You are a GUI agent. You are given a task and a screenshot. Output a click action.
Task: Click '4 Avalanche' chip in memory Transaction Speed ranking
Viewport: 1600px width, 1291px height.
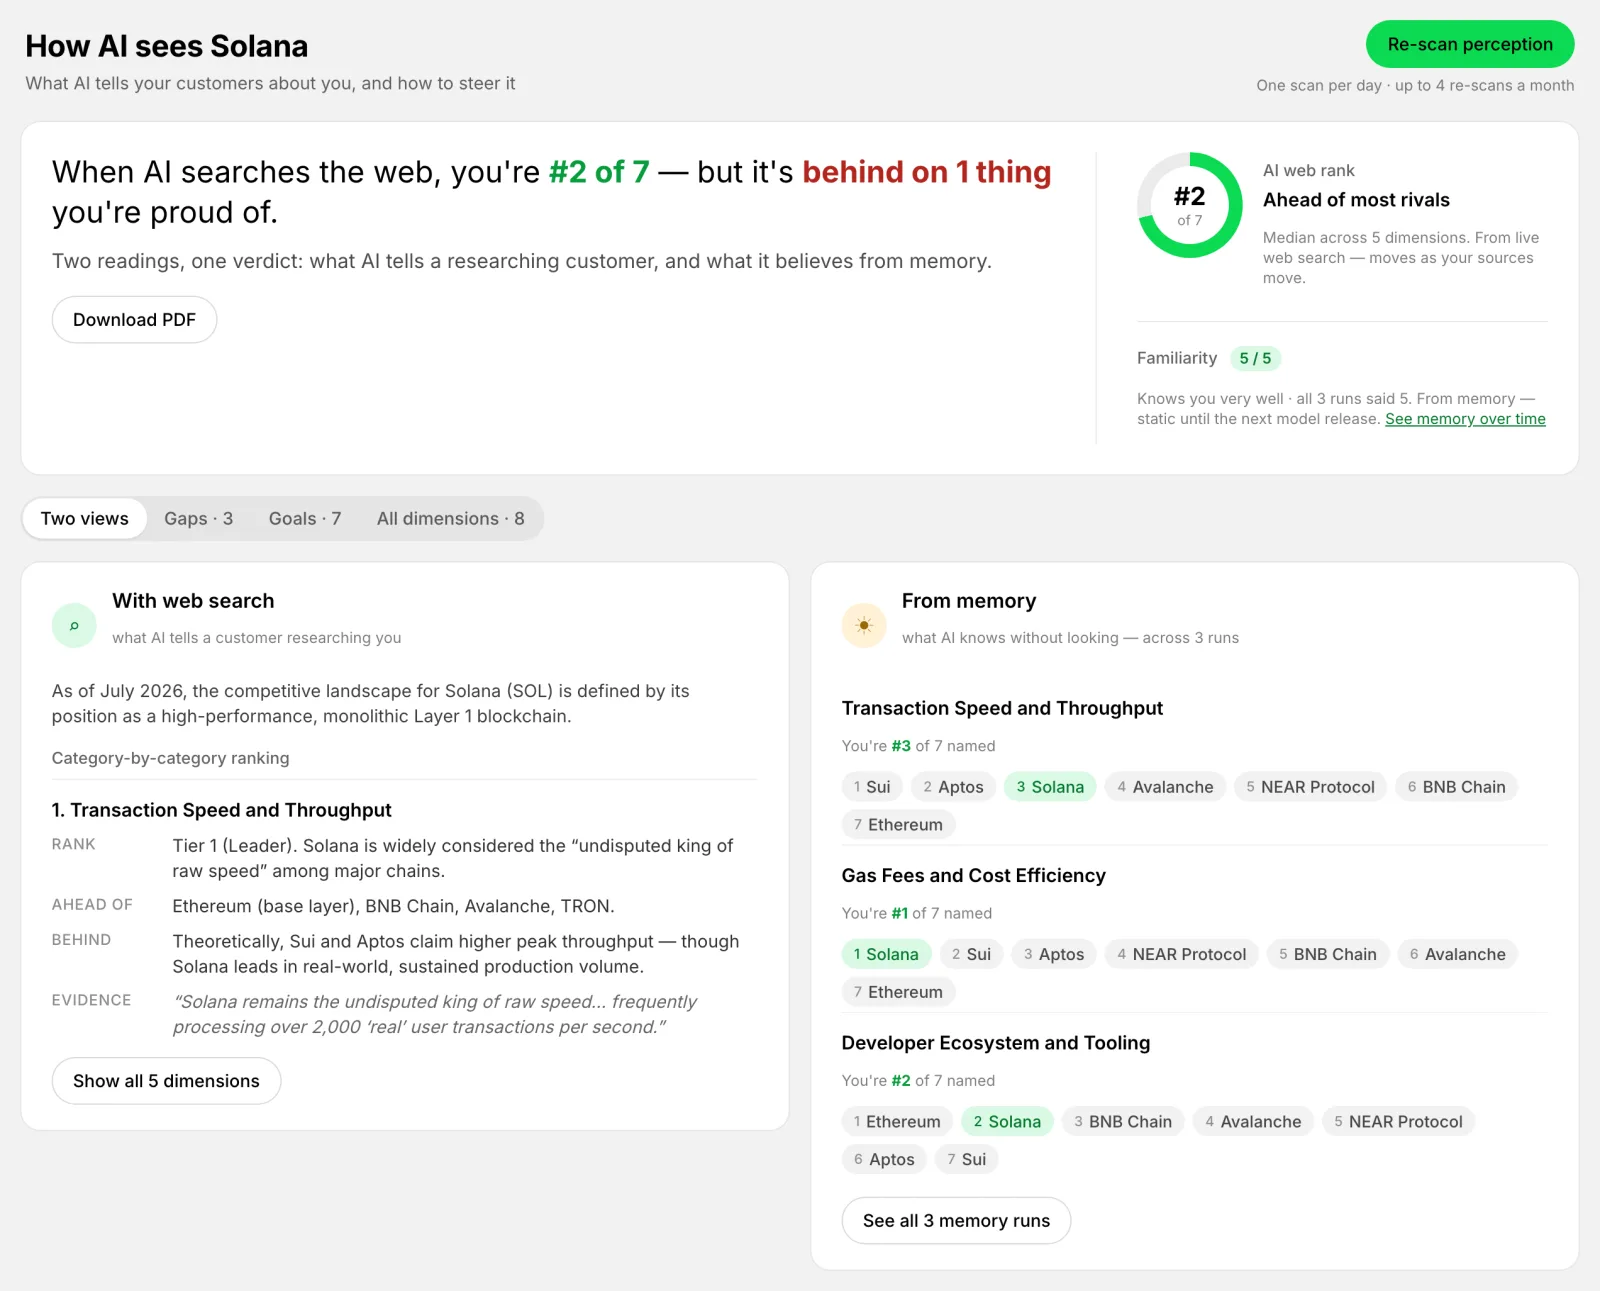pyautogui.click(x=1165, y=787)
